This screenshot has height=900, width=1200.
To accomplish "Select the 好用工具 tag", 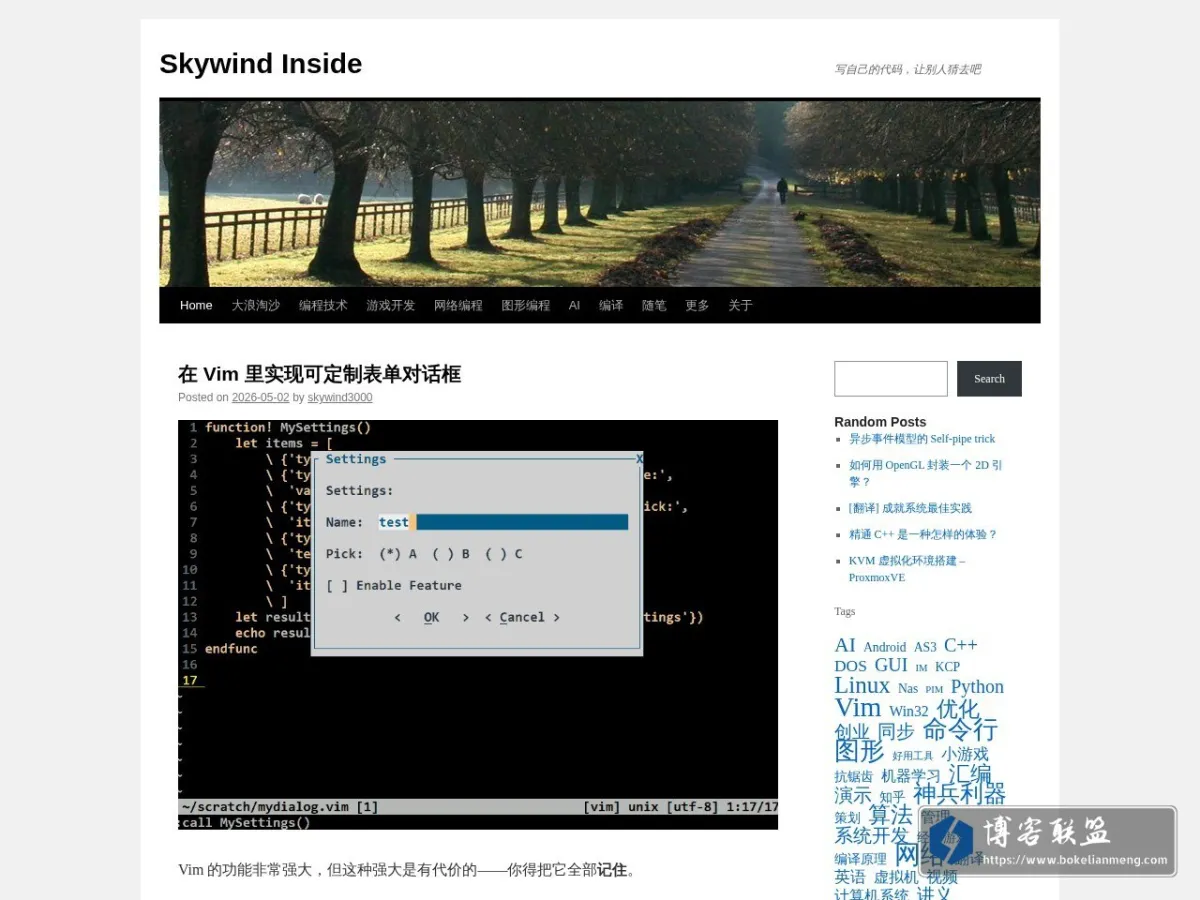I will 913,756.
